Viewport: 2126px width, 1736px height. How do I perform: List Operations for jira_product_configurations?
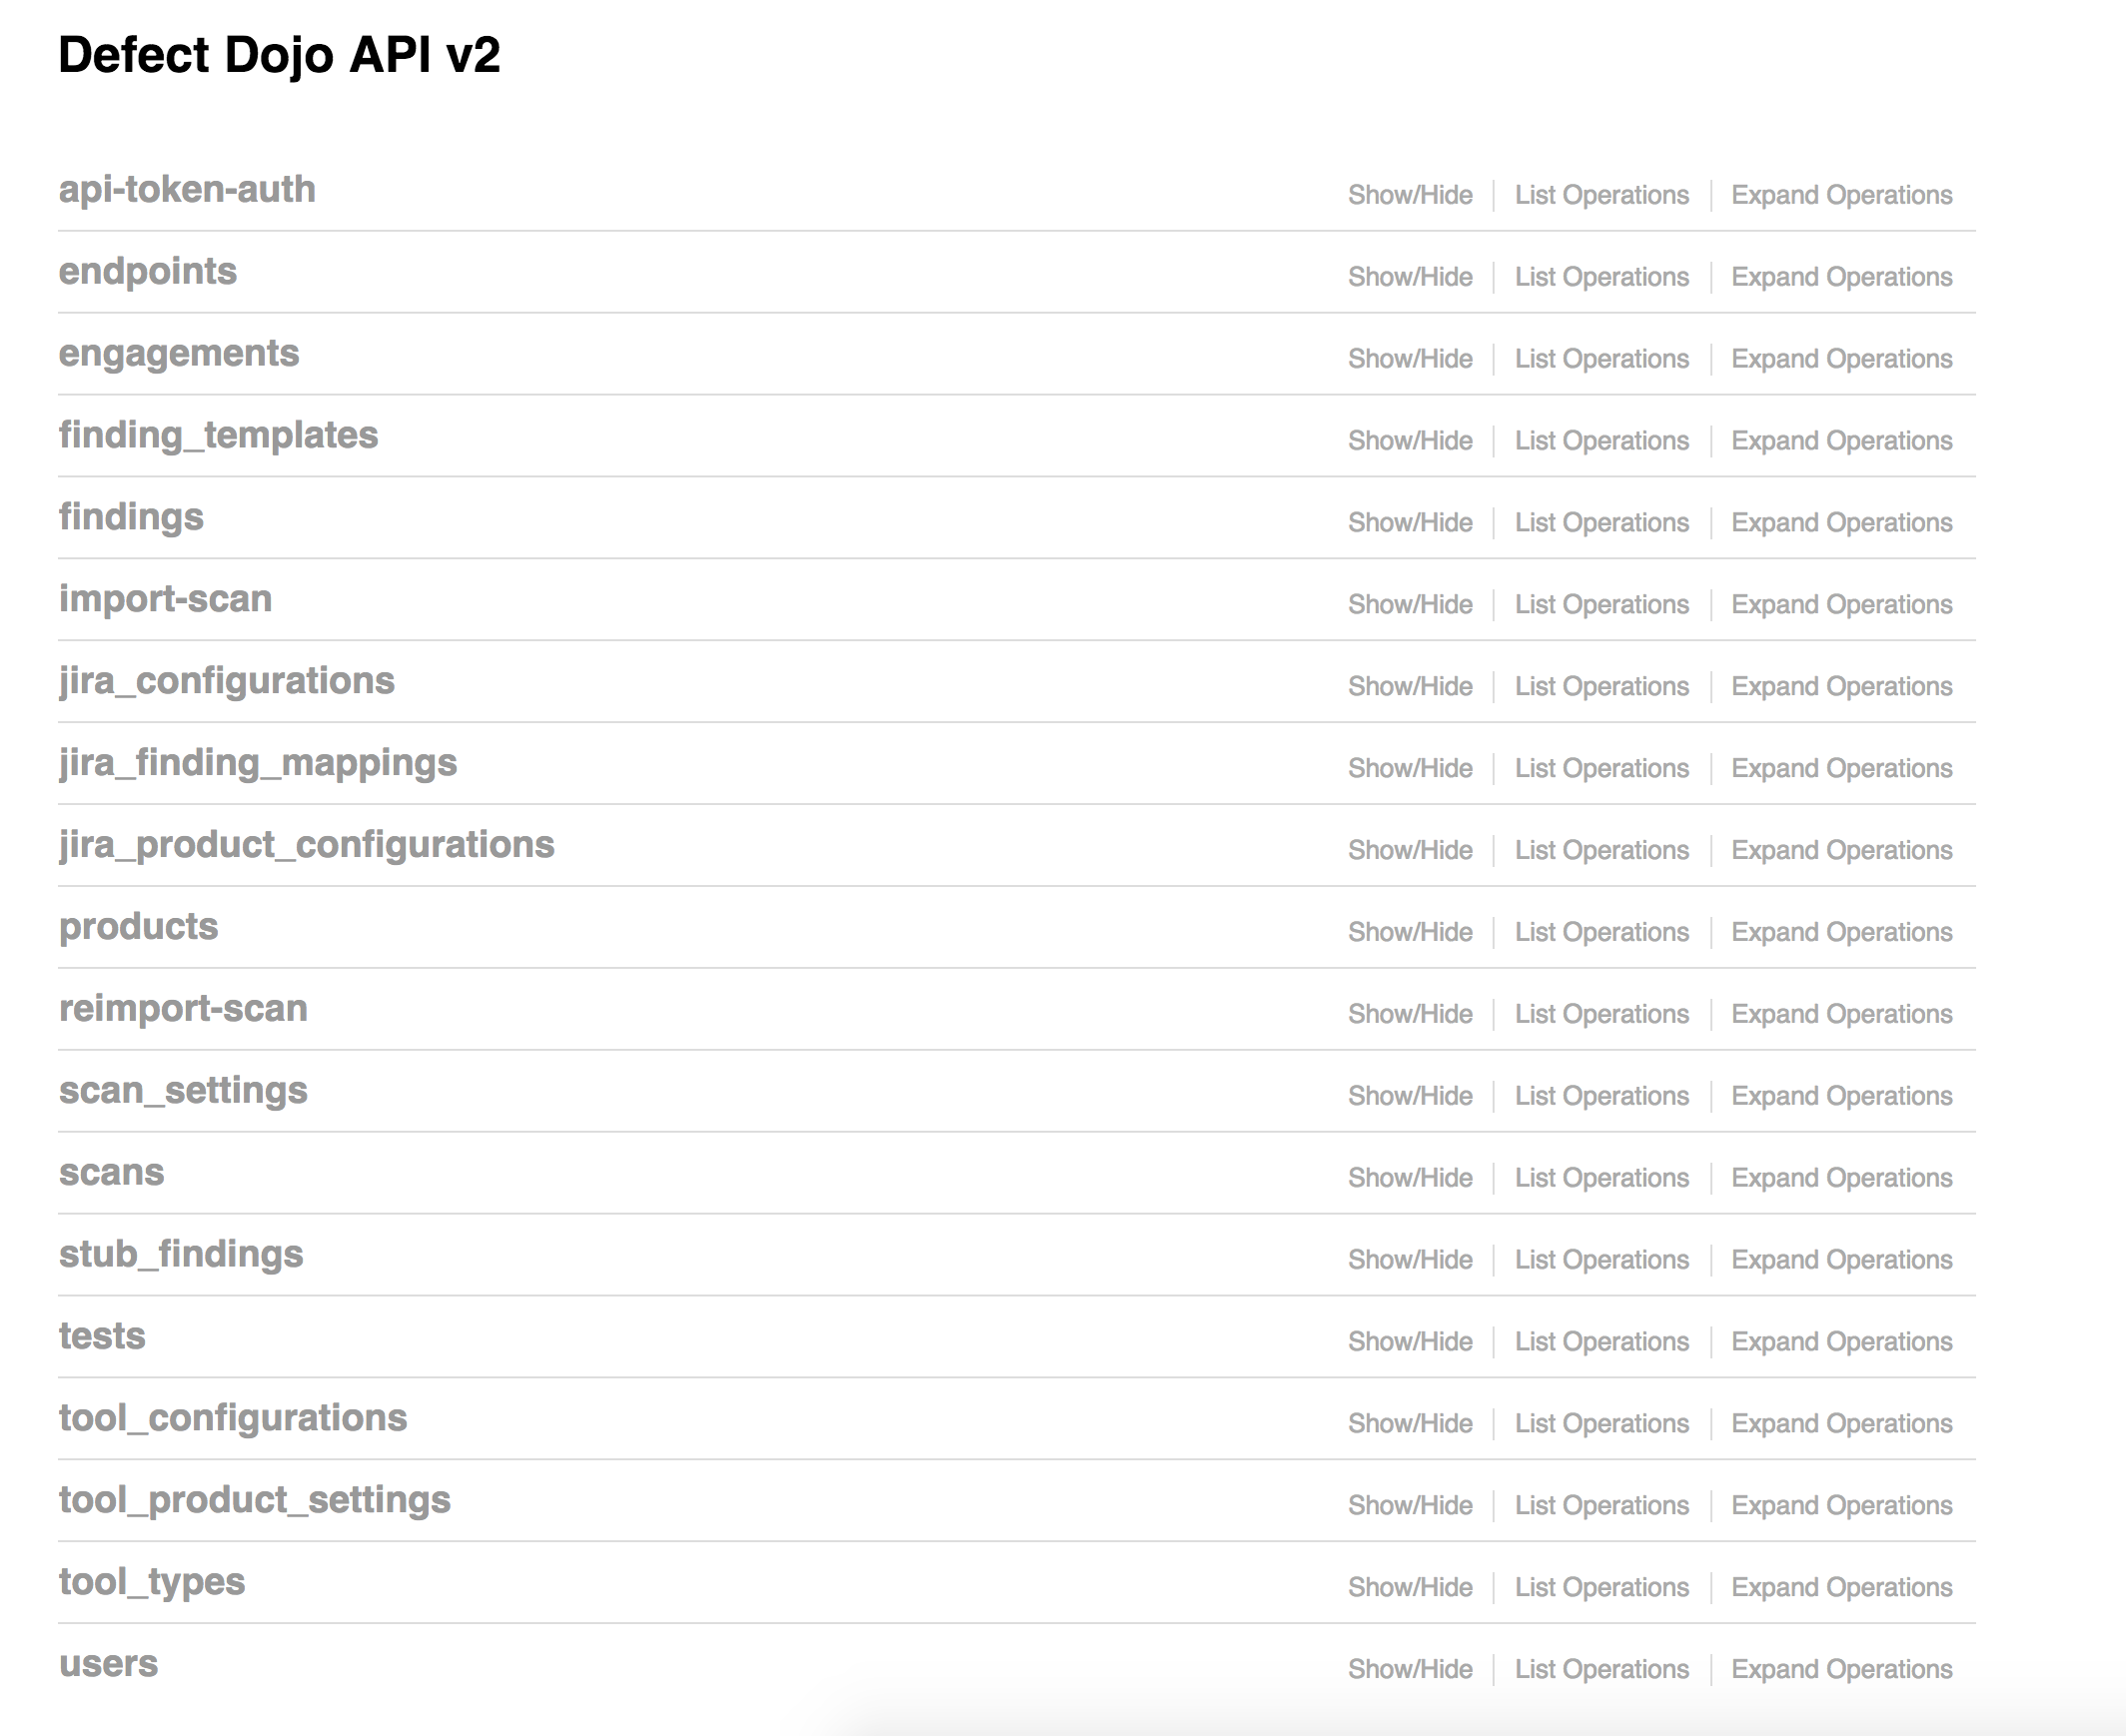coord(1601,851)
